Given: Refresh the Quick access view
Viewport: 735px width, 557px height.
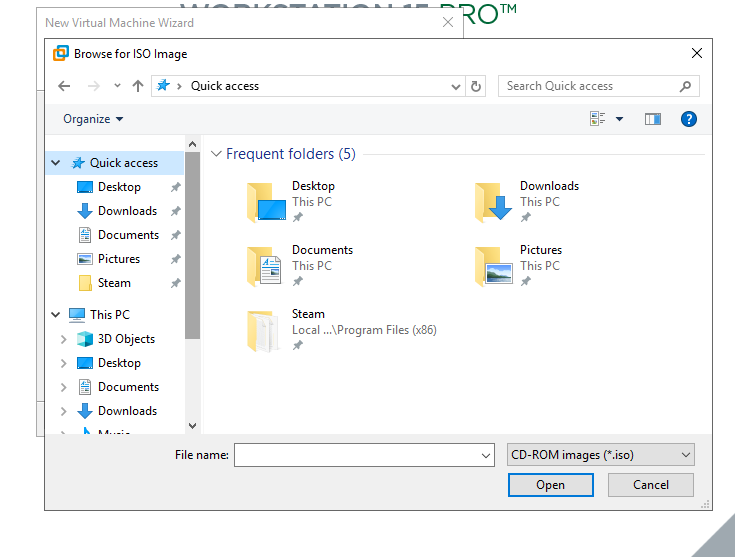Looking at the screenshot, I should coord(476,86).
